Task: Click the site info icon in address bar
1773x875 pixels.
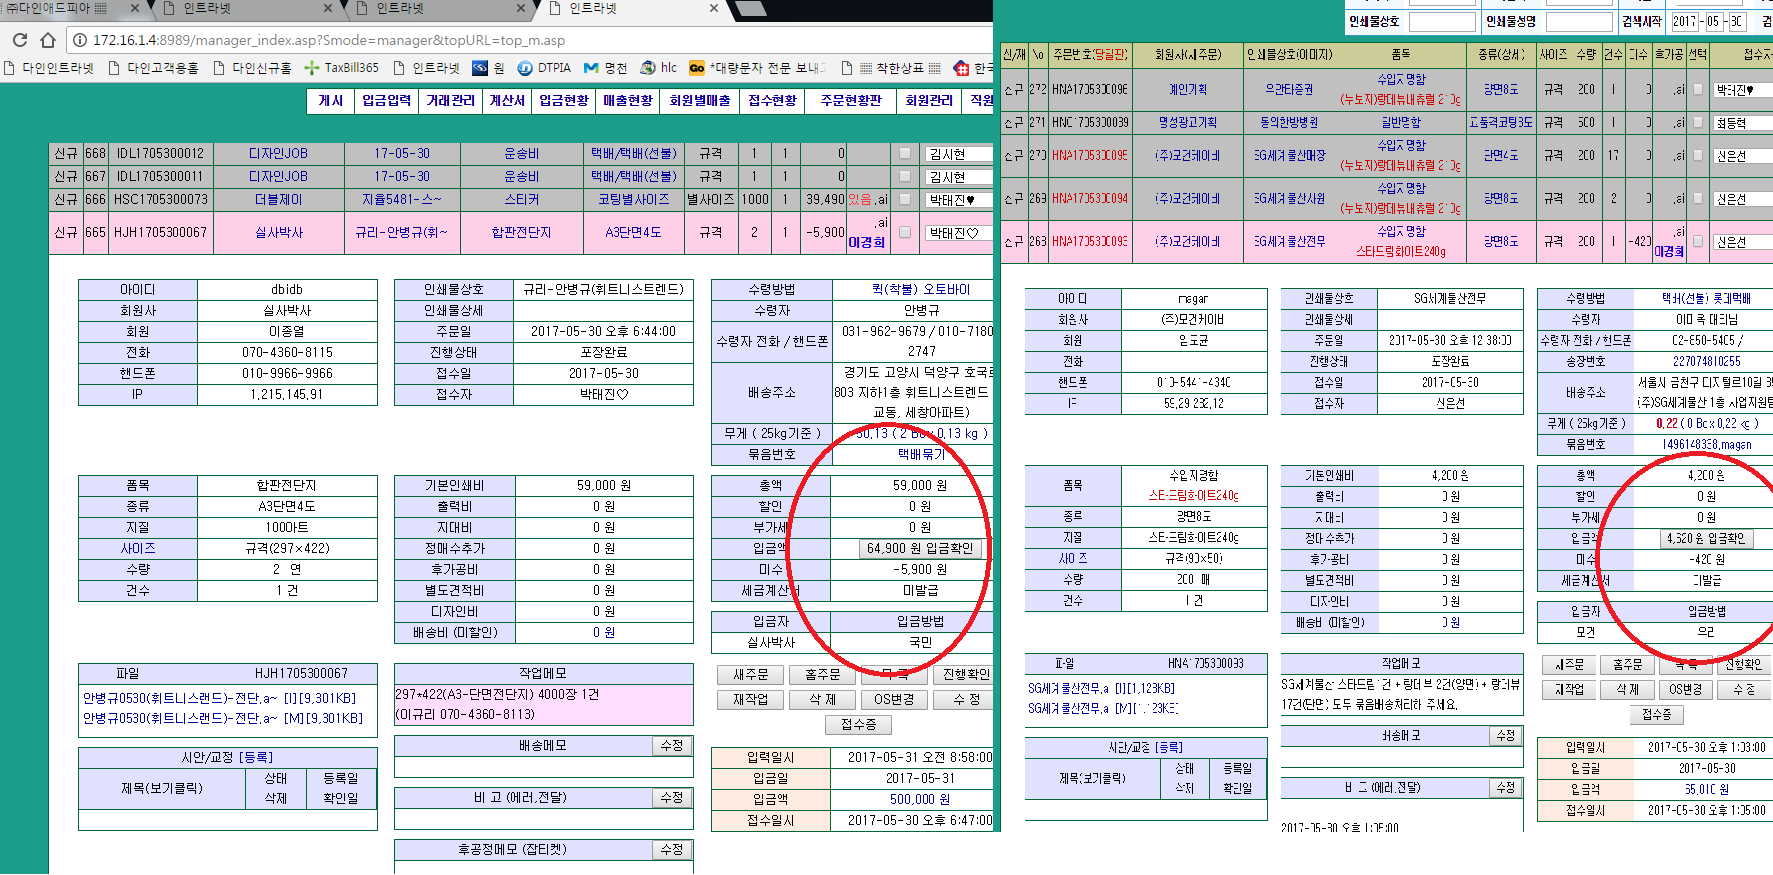Action: point(80,40)
